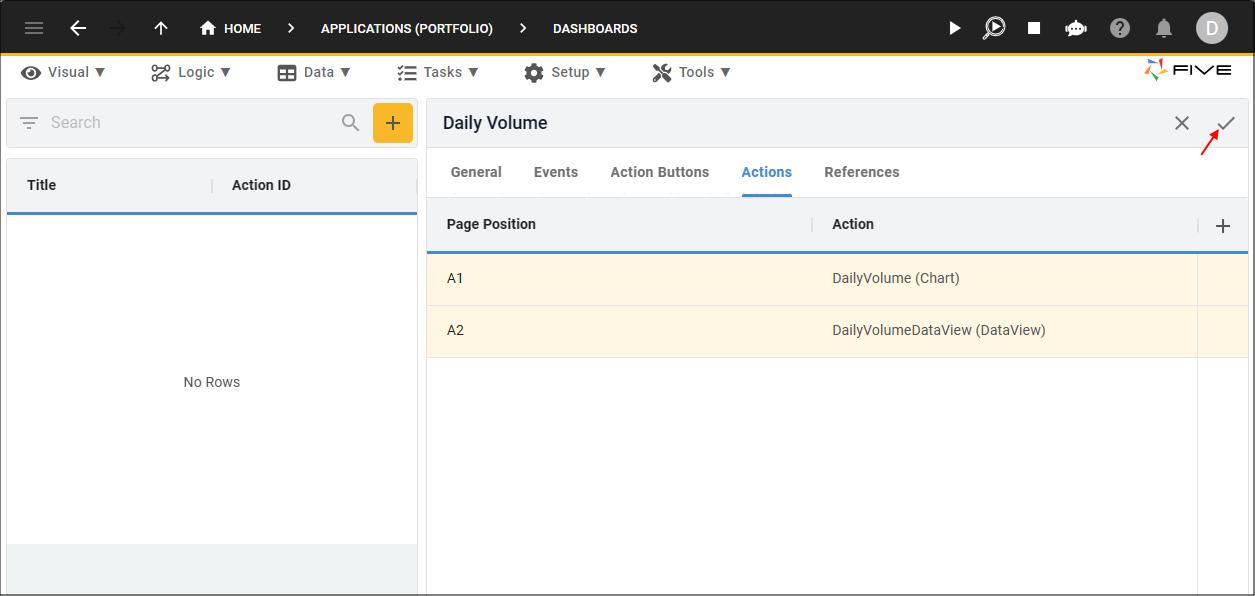Run with inspector using the magnifier play icon
This screenshot has height=596, width=1255.
(994, 28)
